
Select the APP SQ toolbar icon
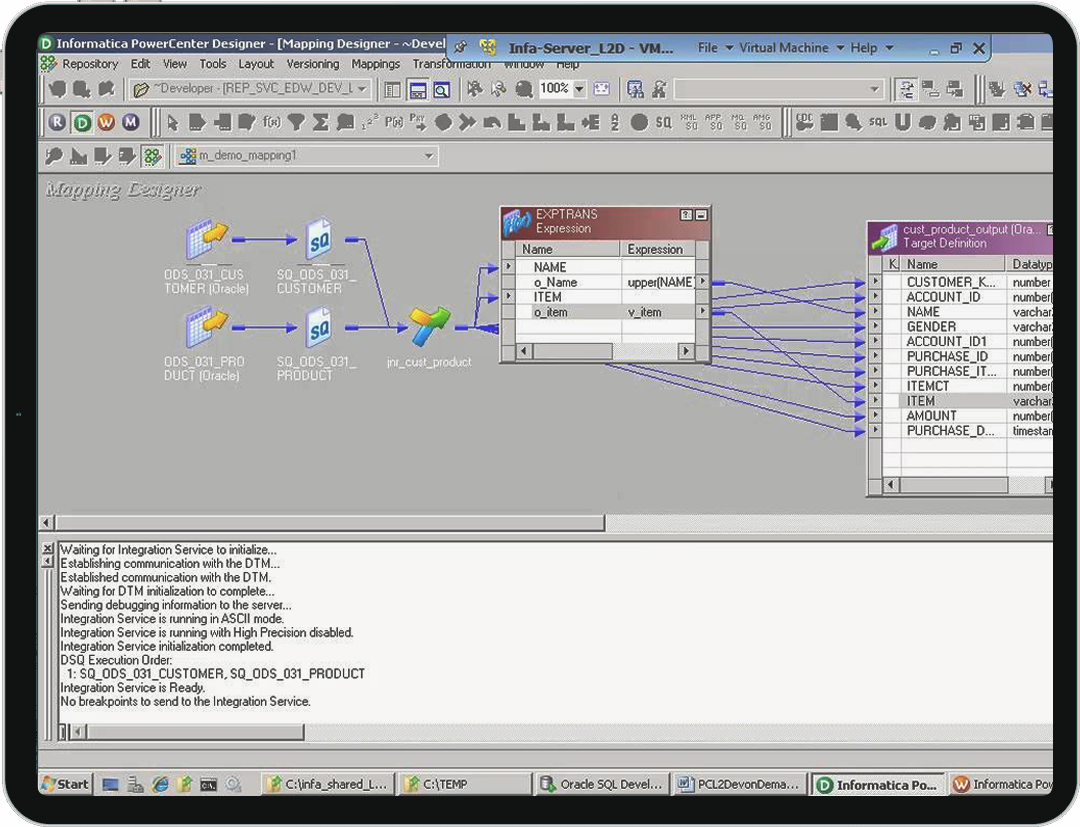[x=714, y=123]
